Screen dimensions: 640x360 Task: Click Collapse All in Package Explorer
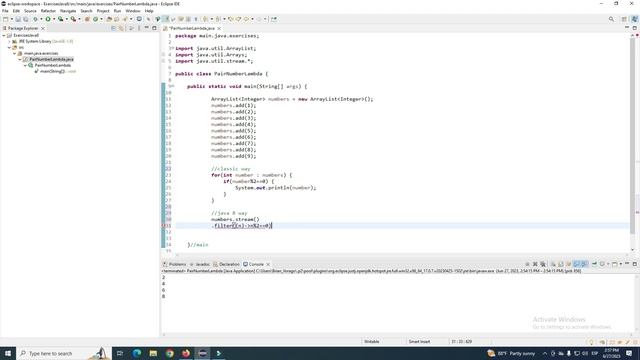tap(113, 28)
